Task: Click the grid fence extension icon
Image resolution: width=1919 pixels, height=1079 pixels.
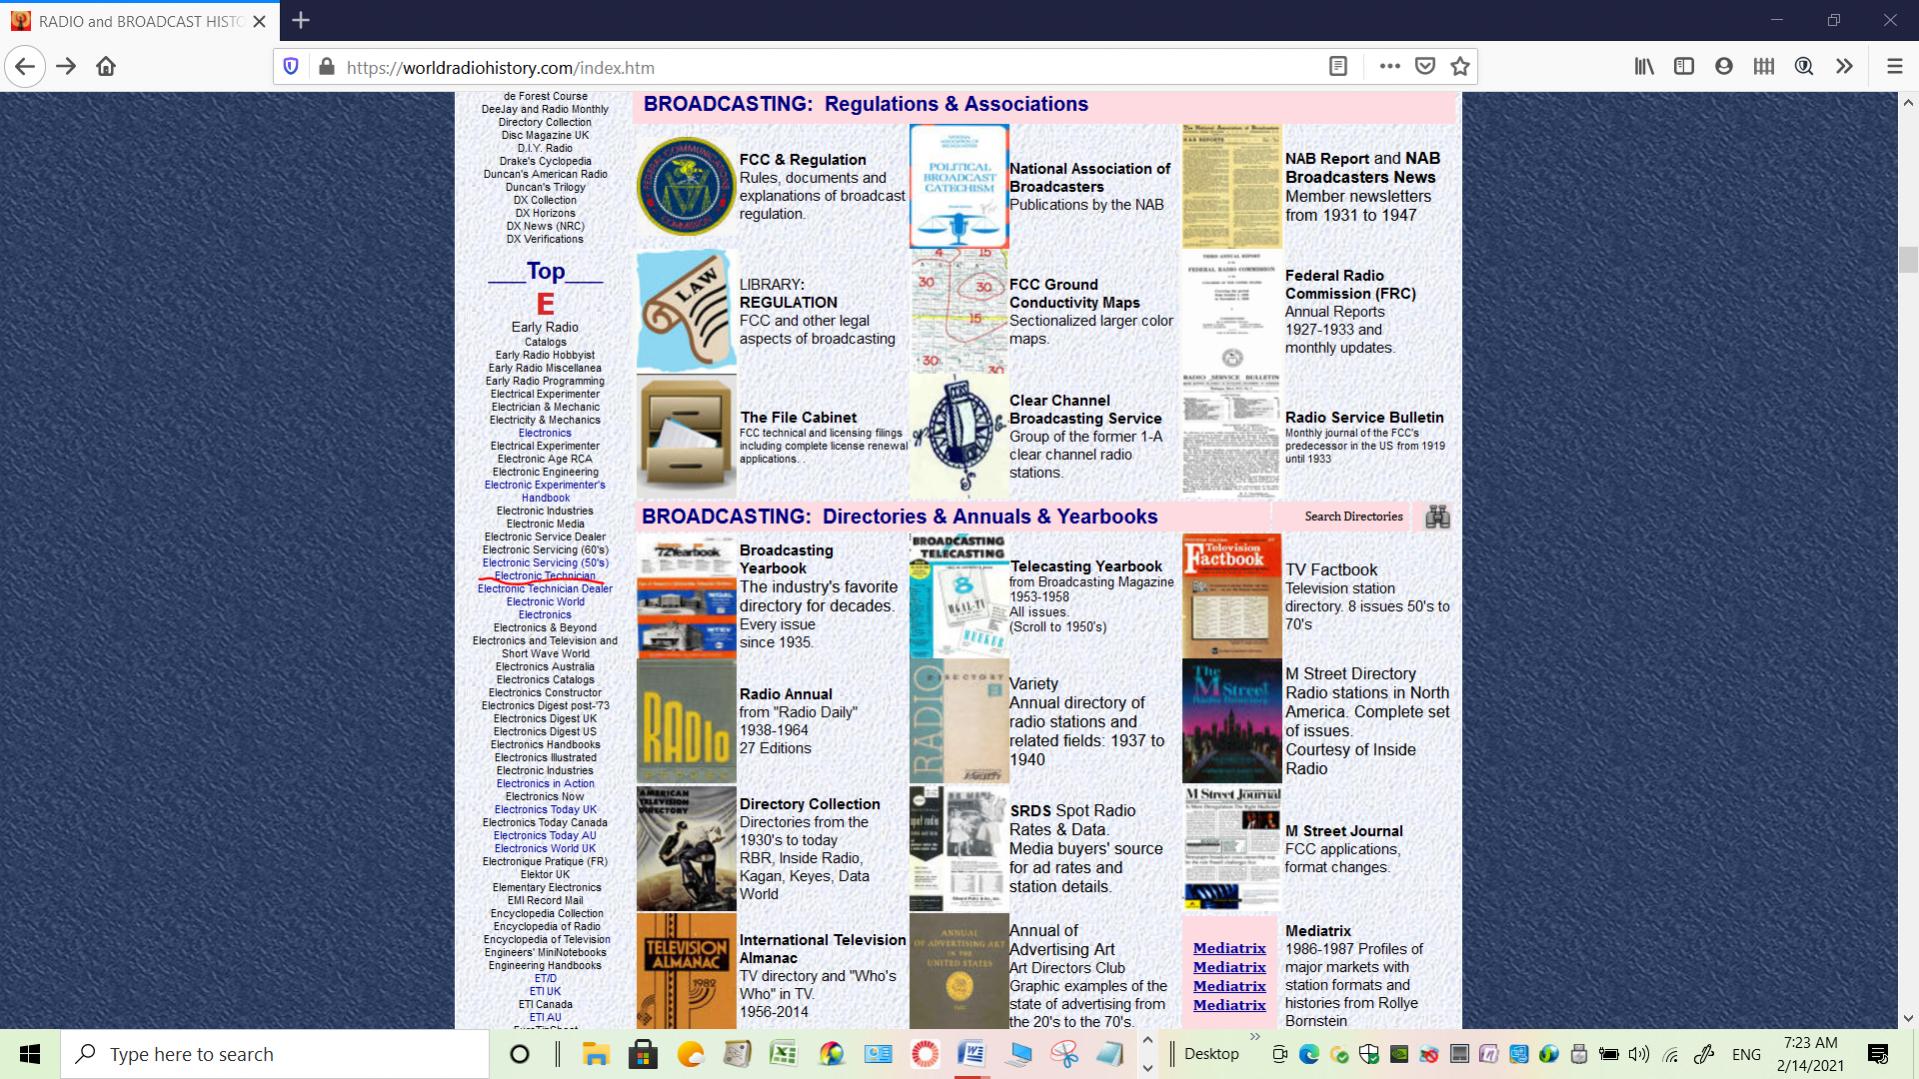Action: point(1764,67)
